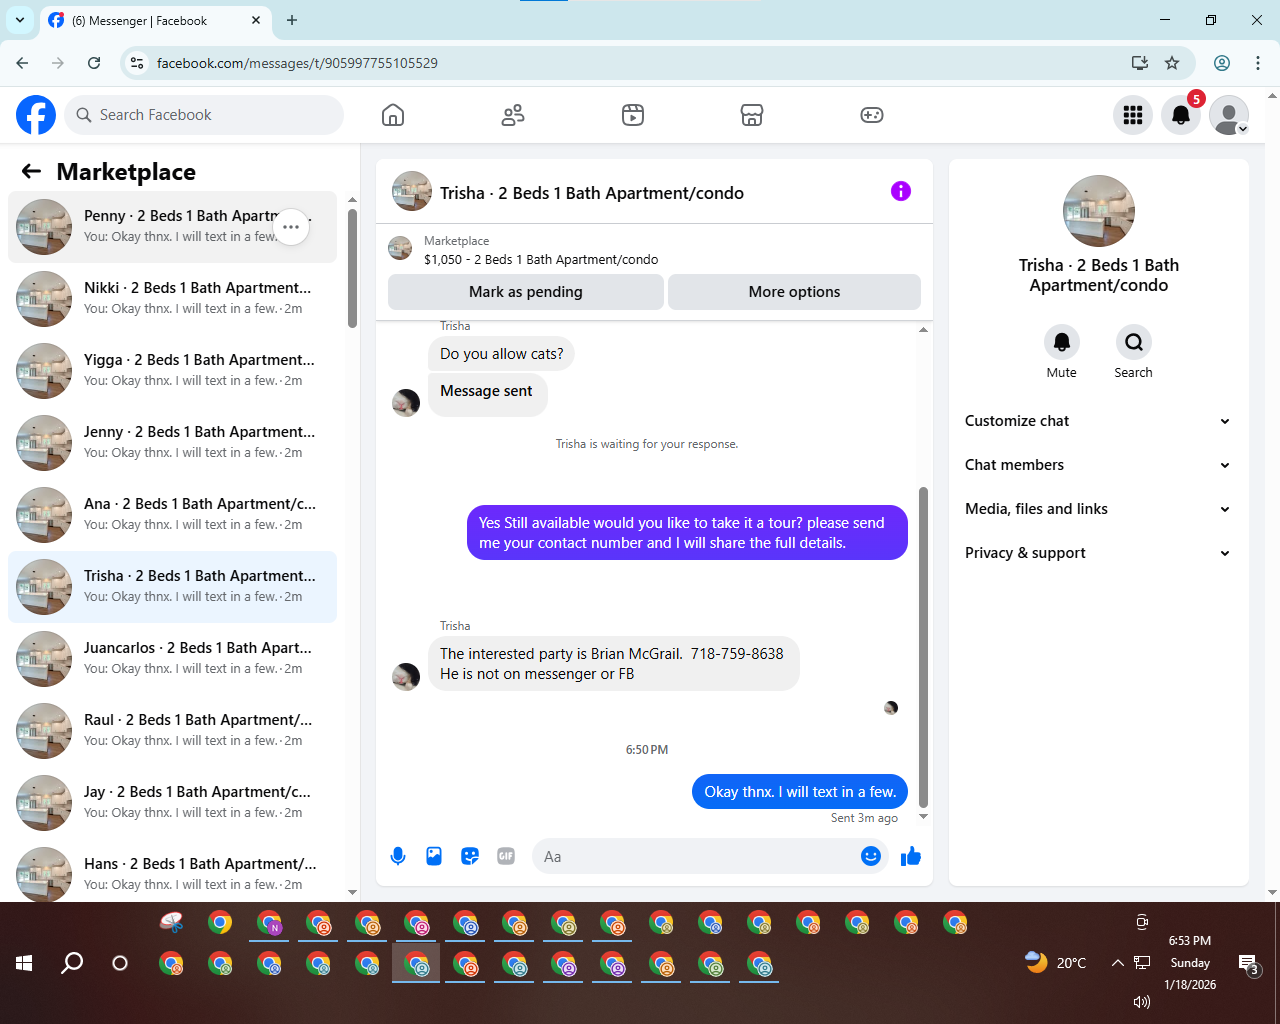This screenshot has width=1280, height=1024.
Task: Open the Marketplace storefront icon
Action: coord(752,115)
